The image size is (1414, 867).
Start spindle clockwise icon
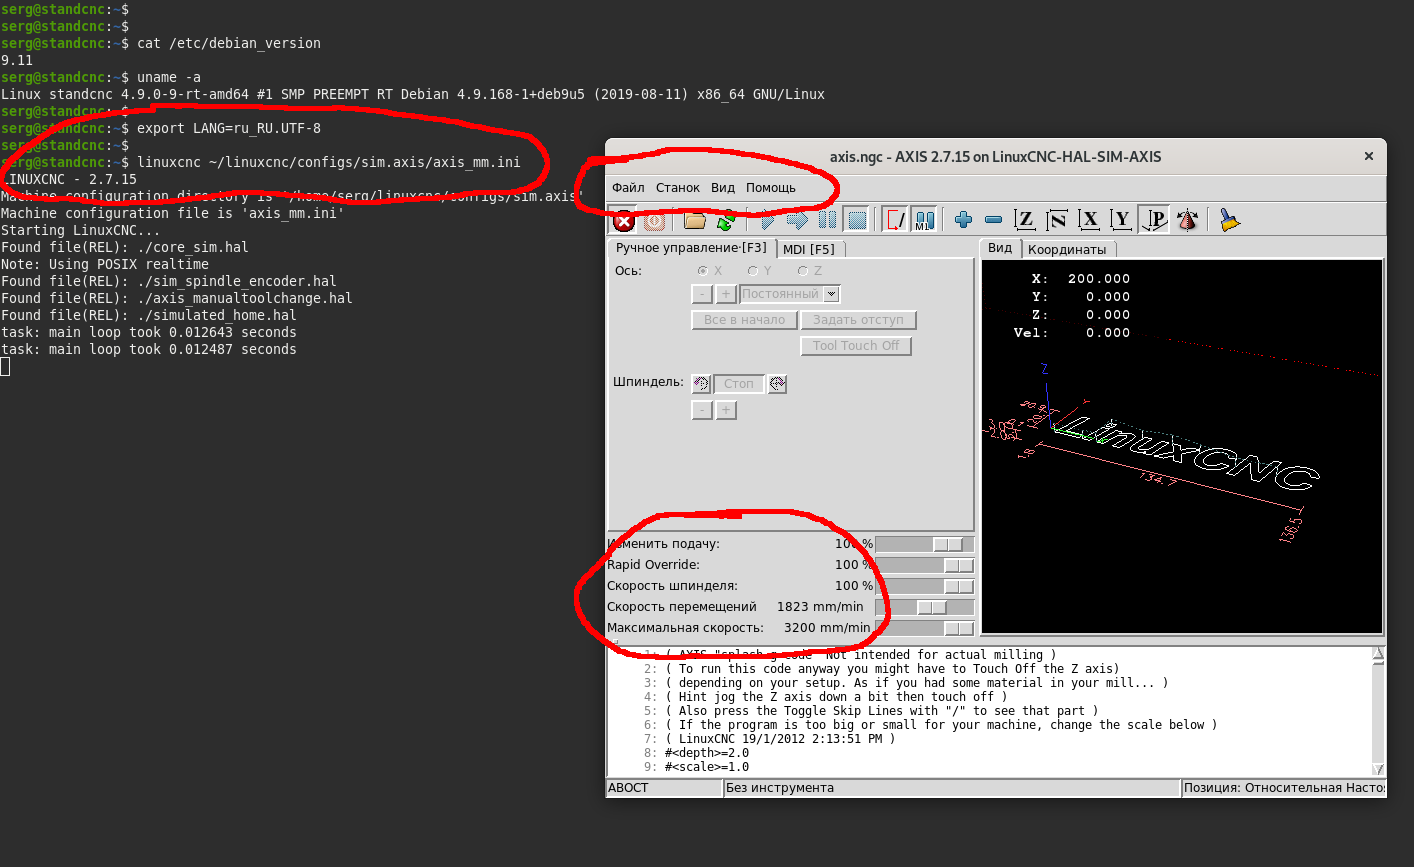[x=777, y=384]
